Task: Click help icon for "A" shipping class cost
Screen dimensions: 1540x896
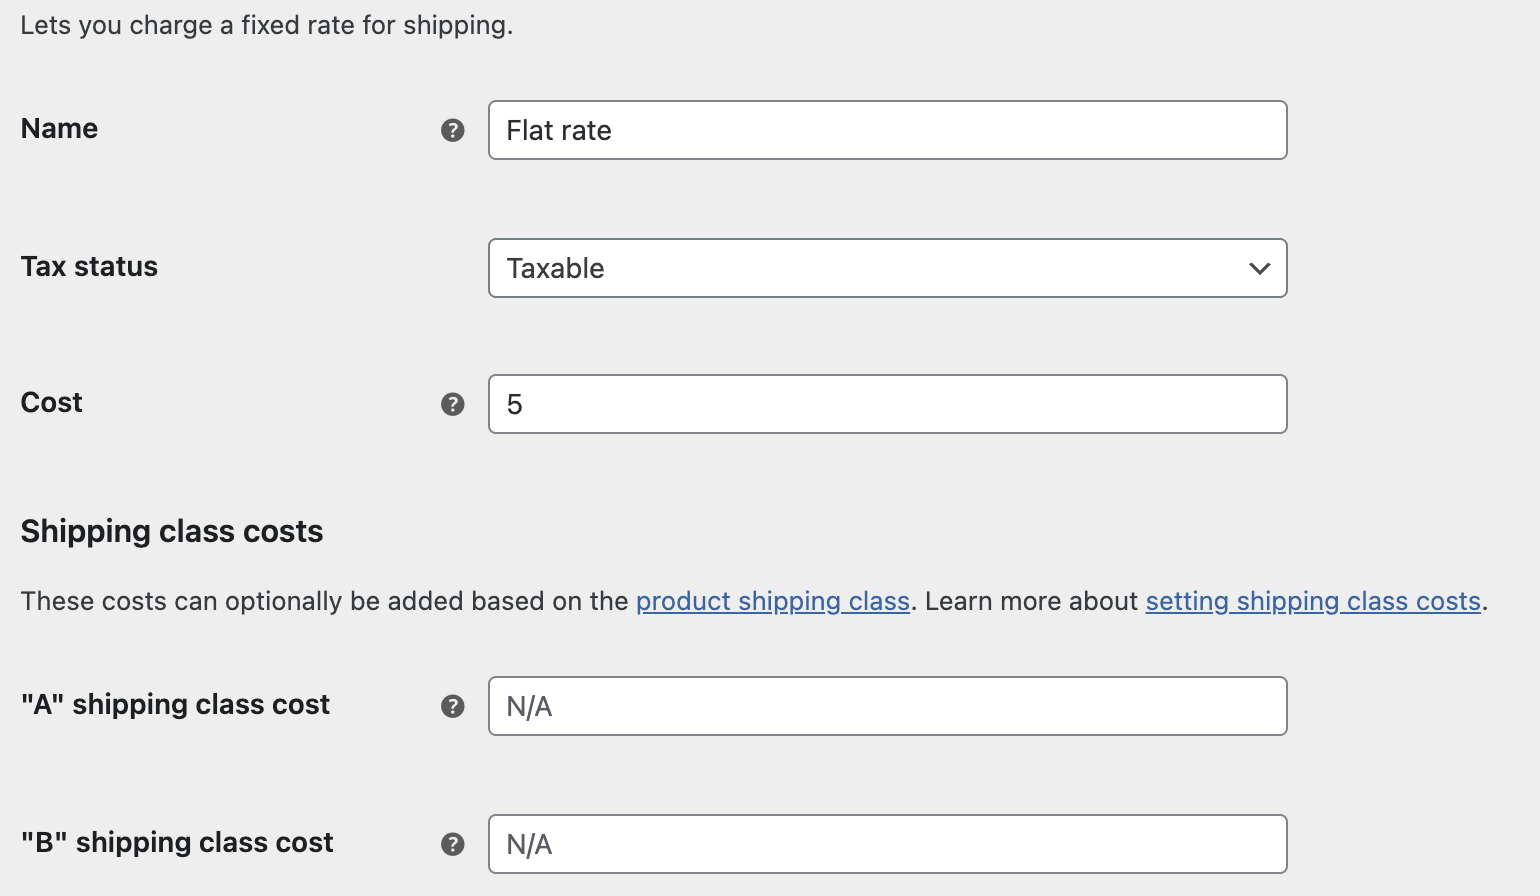Action: point(453,706)
